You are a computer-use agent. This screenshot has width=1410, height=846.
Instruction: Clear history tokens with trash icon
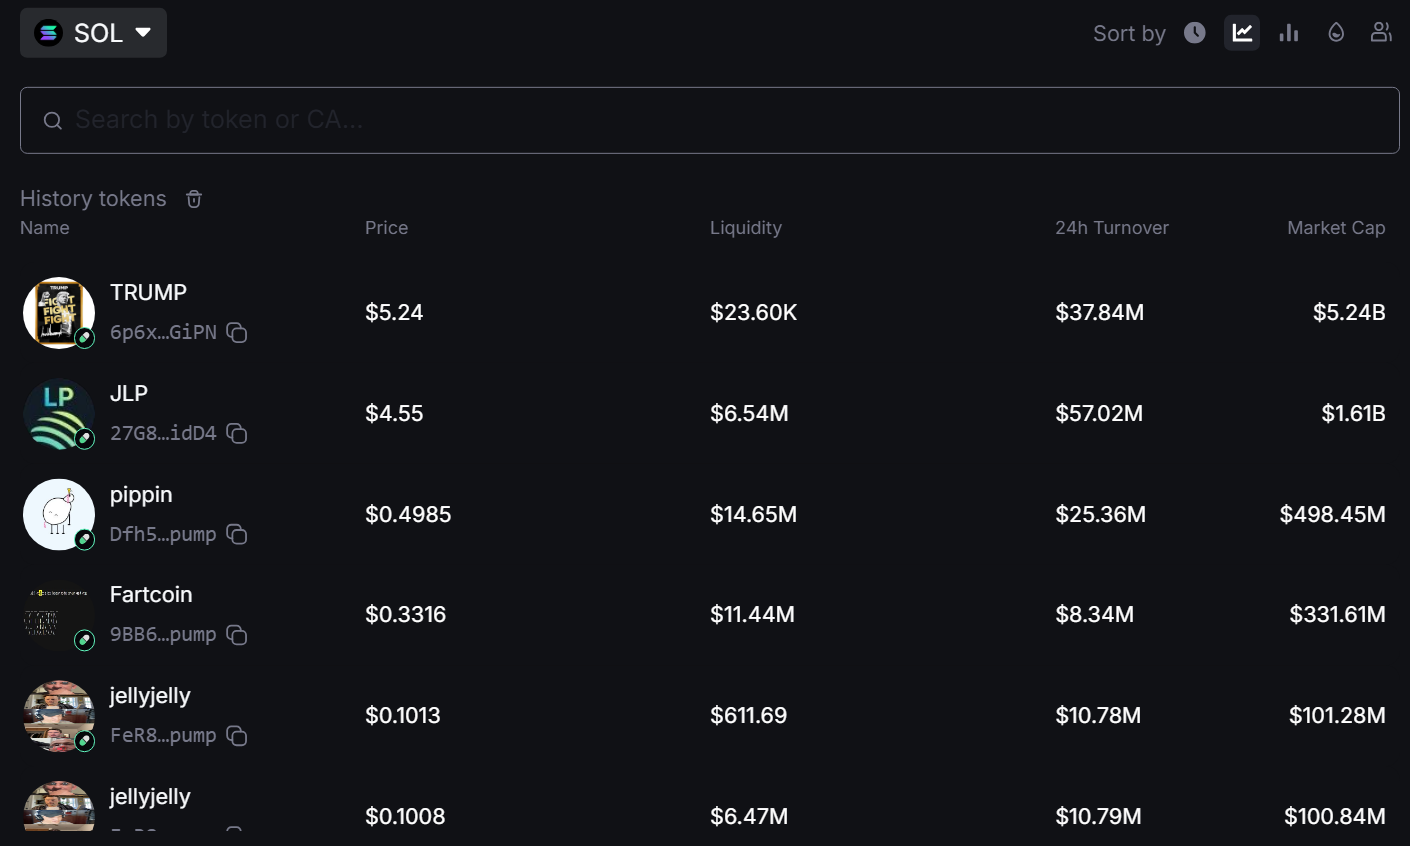194,199
